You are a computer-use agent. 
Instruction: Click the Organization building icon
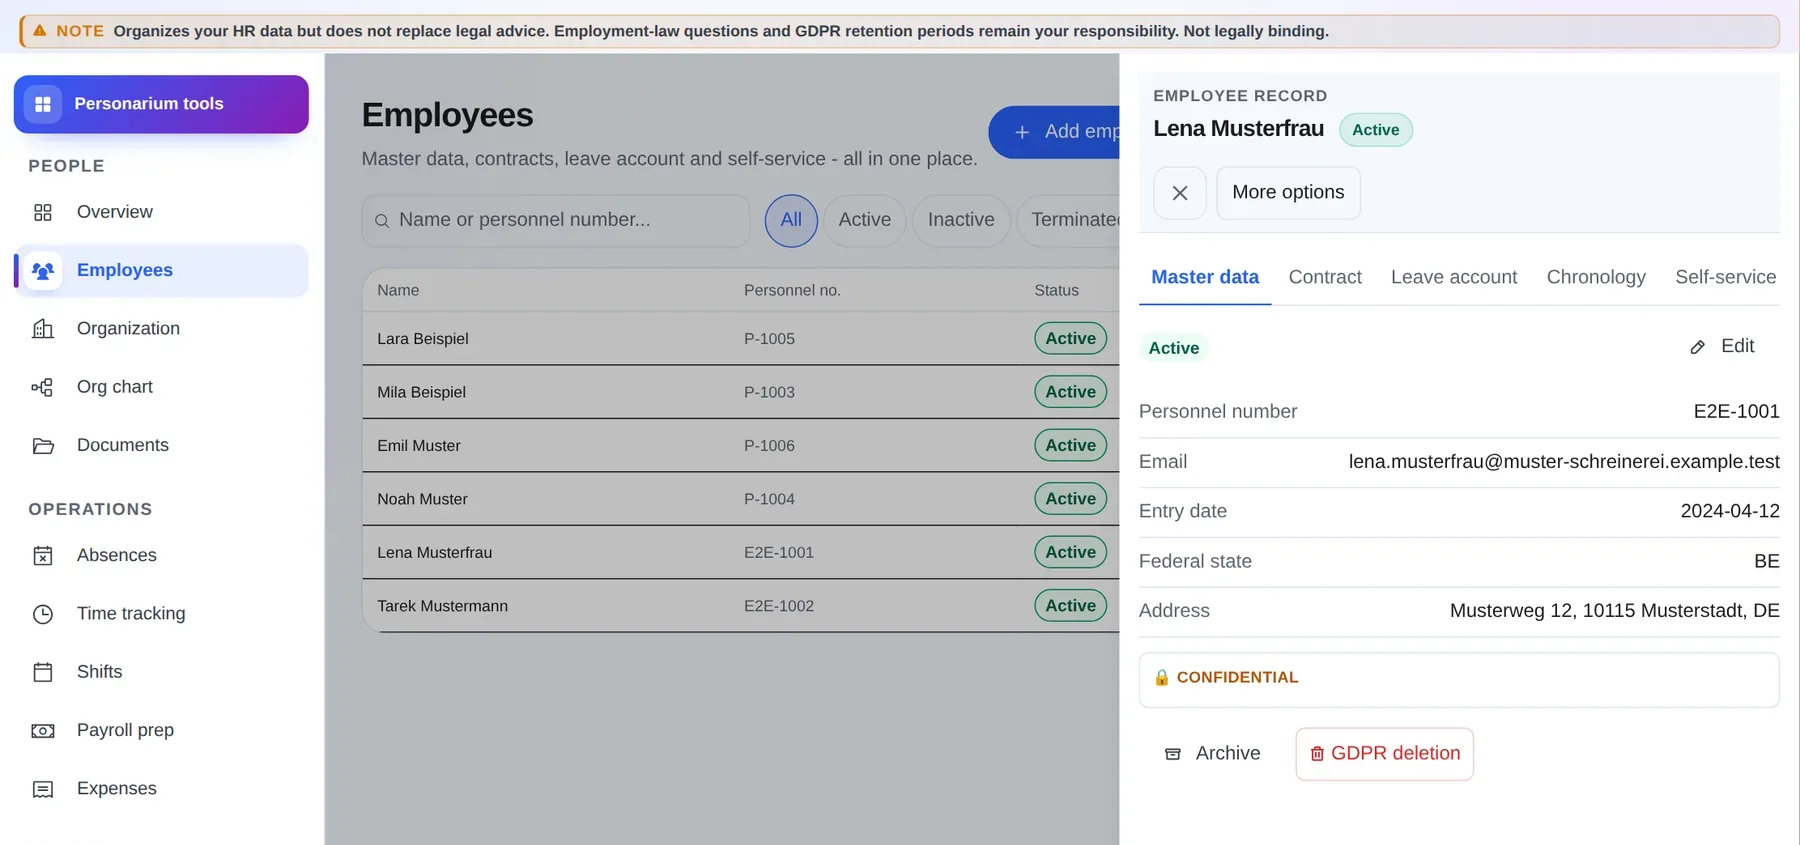[x=43, y=329]
